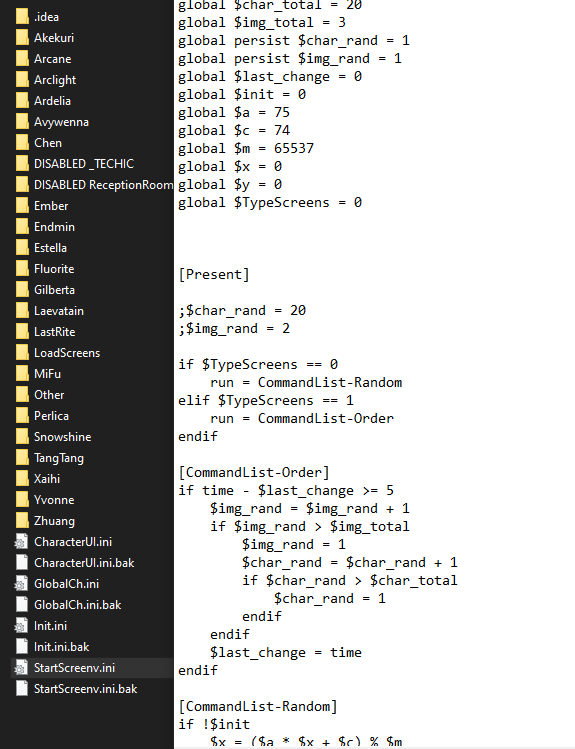This screenshot has height=749, width=575.
Task: Click the commented line ;$char_rand = 20
Action: [x=242, y=310]
